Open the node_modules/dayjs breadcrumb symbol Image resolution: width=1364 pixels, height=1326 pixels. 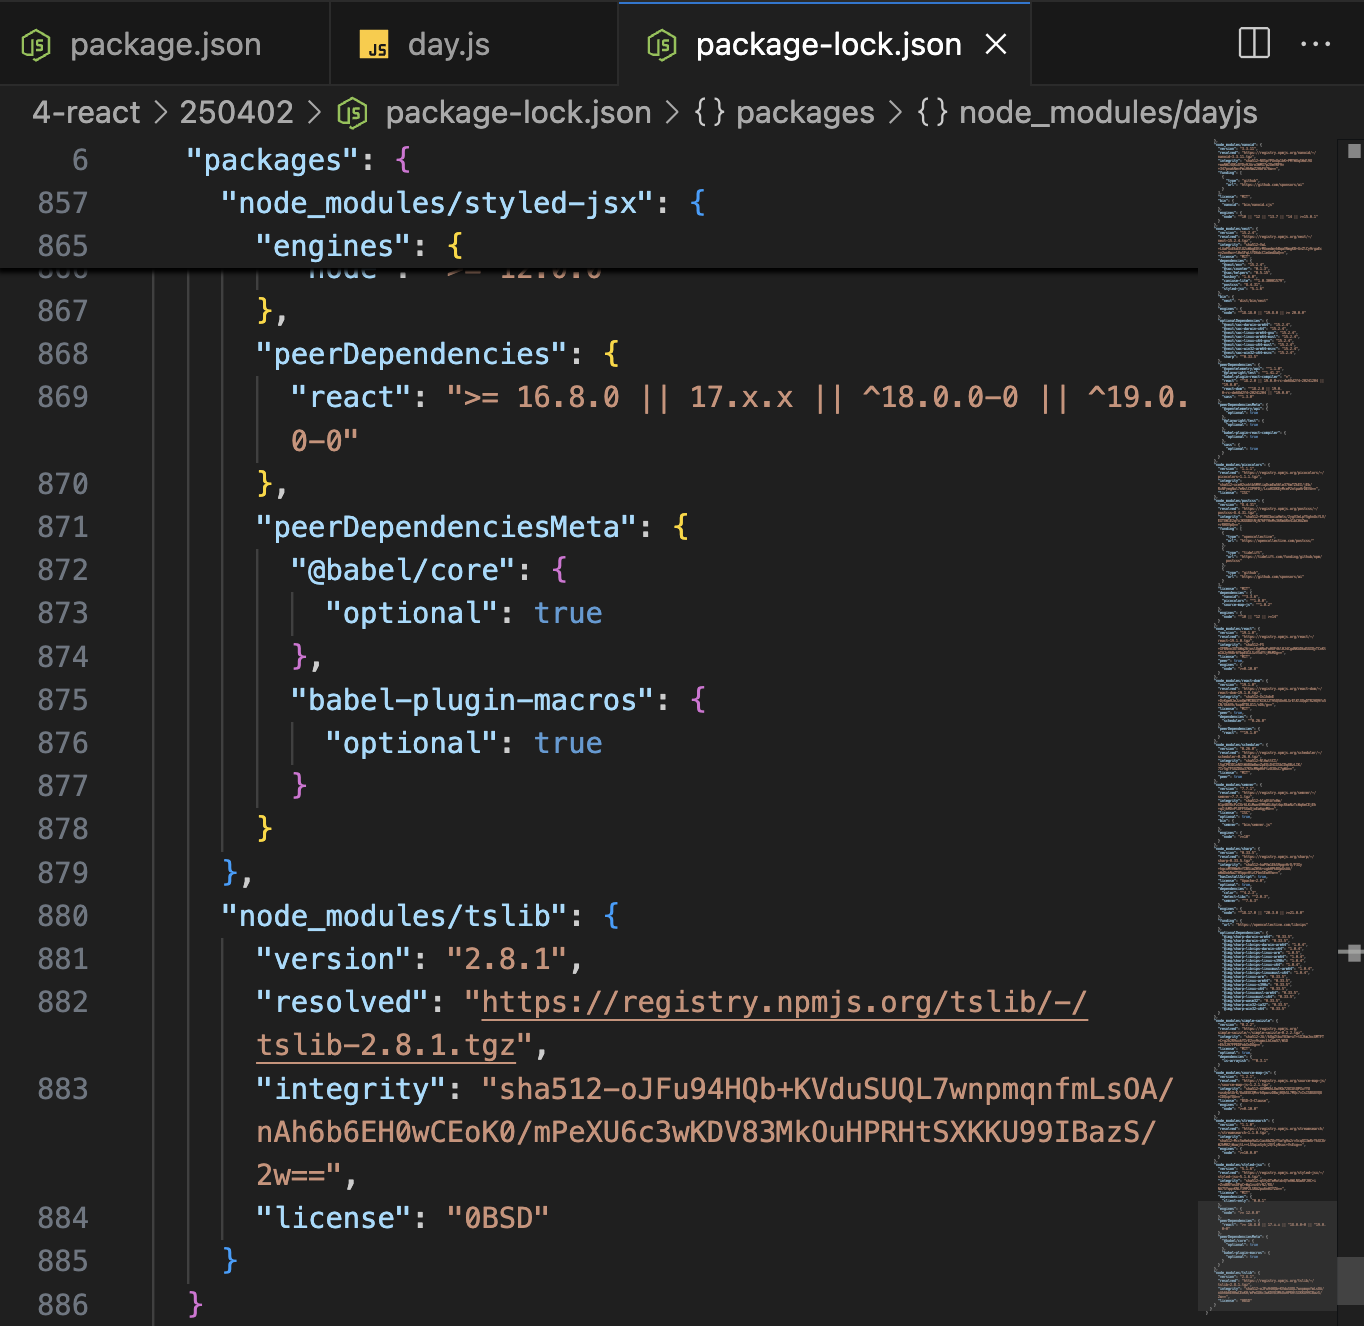coord(1108,112)
